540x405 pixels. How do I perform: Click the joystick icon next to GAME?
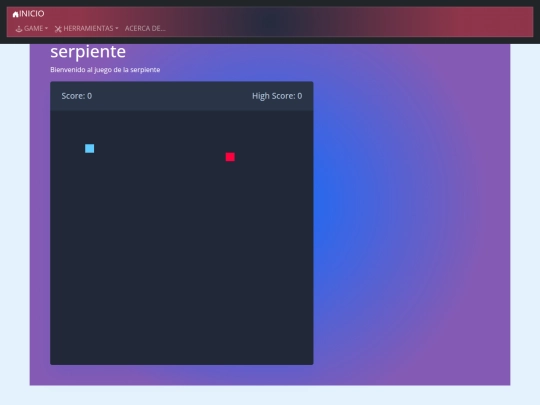pyautogui.click(x=19, y=29)
